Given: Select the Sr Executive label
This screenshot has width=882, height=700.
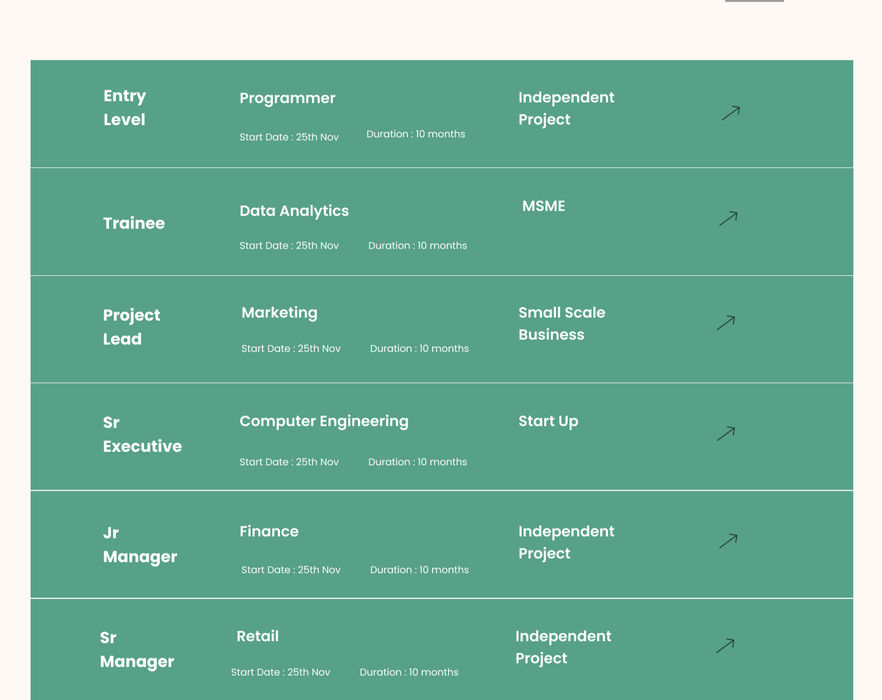Looking at the screenshot, I should [142, 434].
